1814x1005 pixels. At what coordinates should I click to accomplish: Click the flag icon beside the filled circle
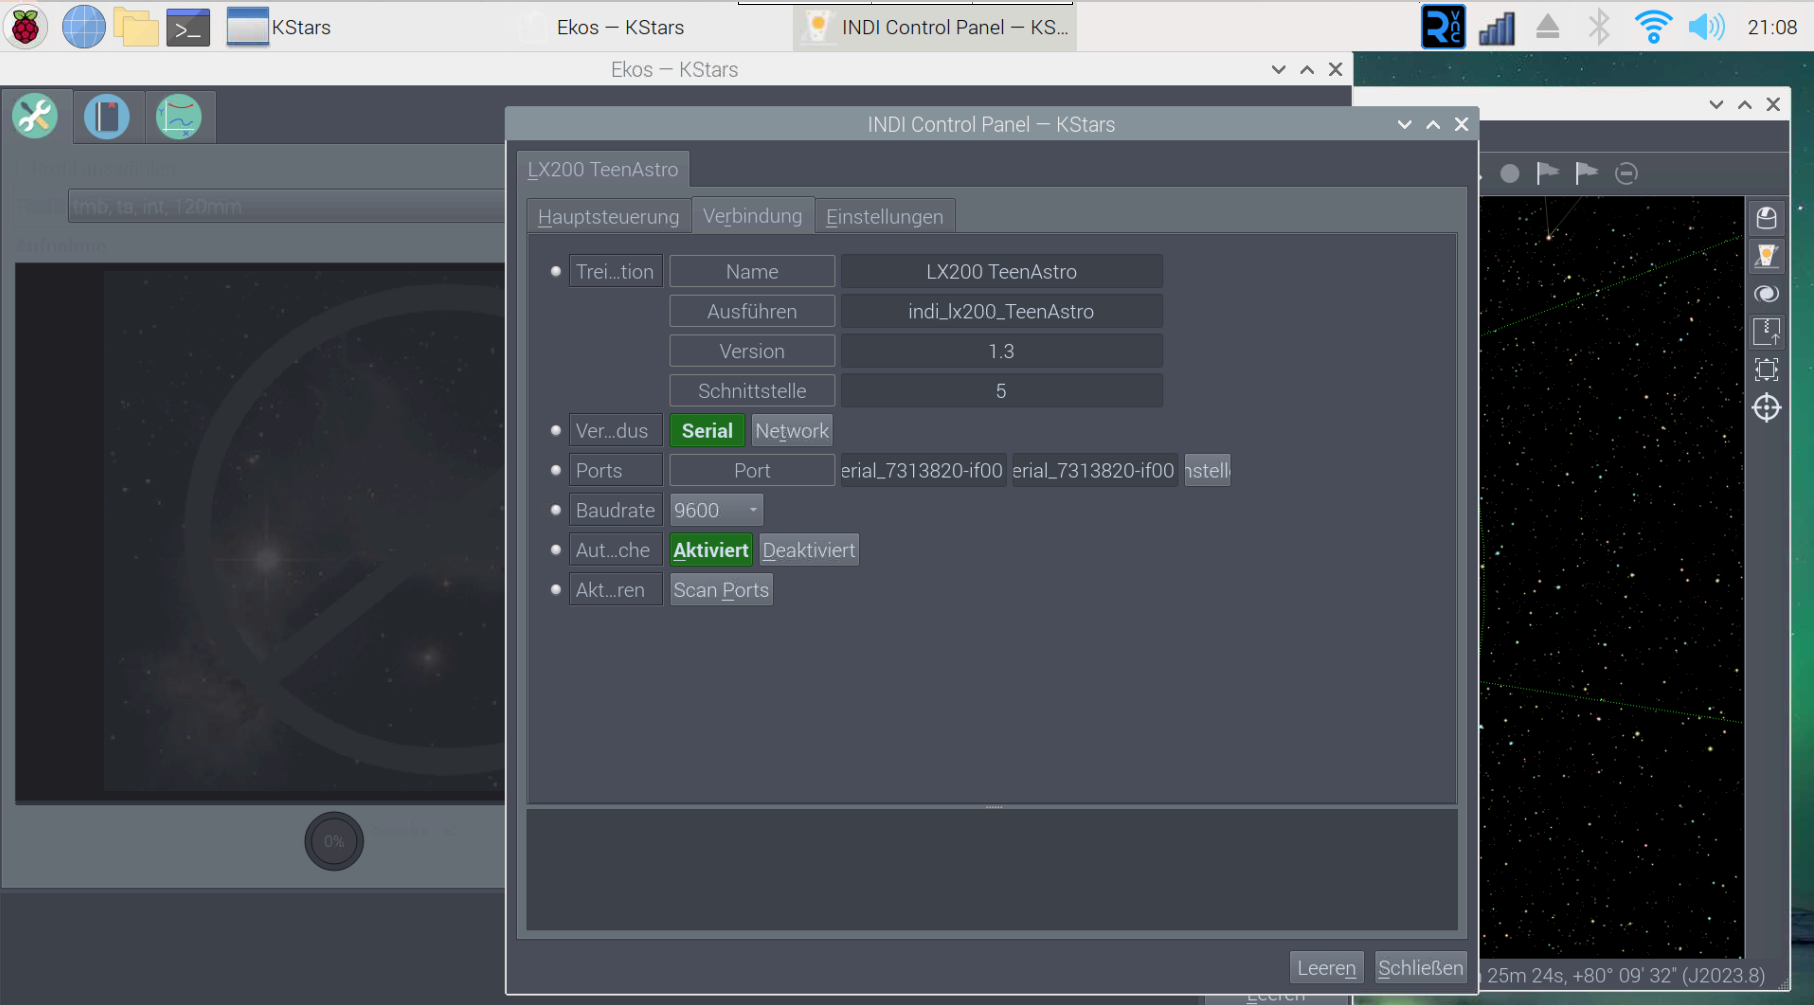click(x=1548, y=174)
